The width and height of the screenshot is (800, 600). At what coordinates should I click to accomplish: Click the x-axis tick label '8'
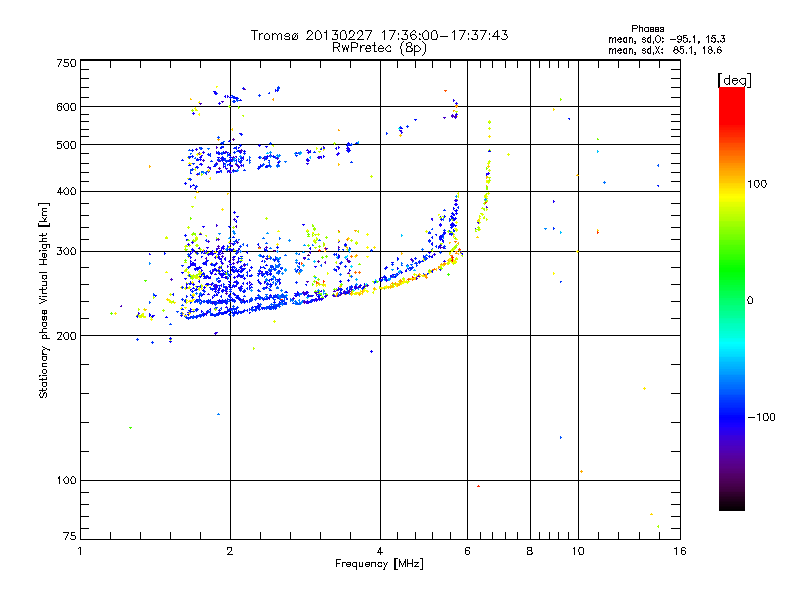point(530,551)
